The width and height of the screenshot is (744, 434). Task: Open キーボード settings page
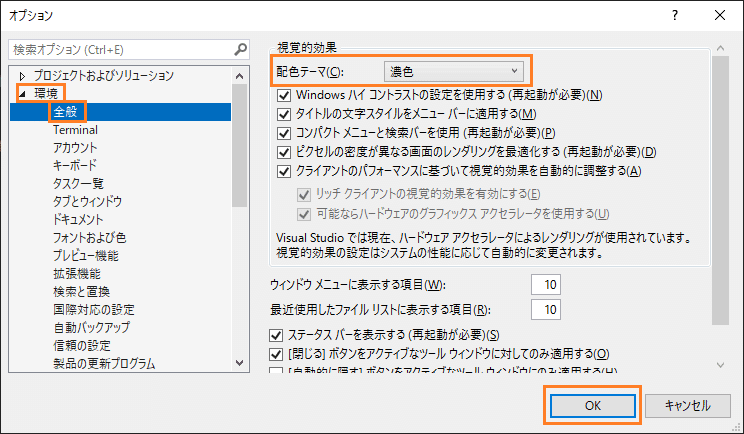[74, 166]
